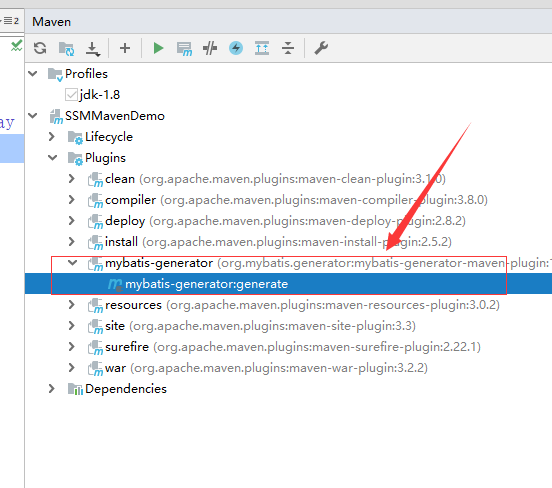
Task: Collapse the Plugins node
Action: 52,158
